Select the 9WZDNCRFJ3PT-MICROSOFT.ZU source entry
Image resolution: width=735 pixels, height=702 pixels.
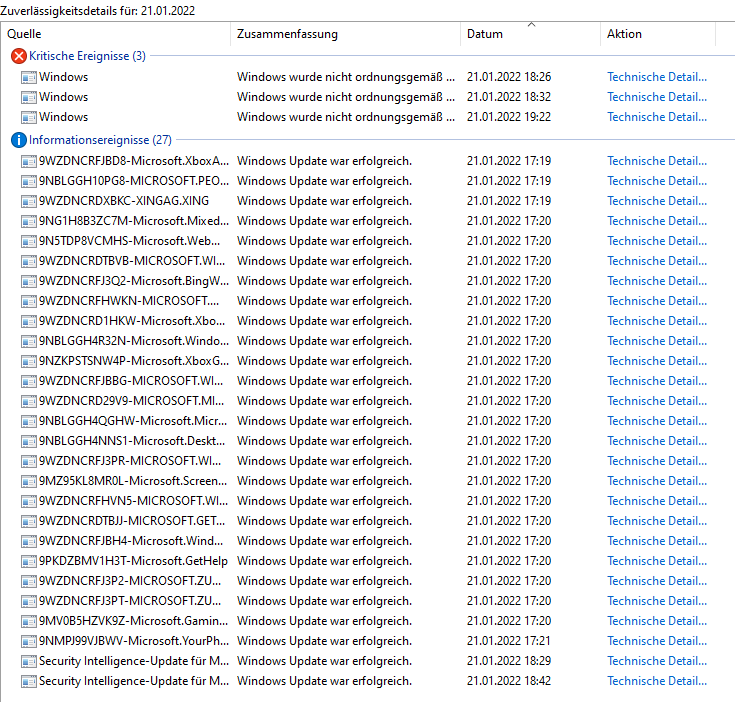point(130,601)
